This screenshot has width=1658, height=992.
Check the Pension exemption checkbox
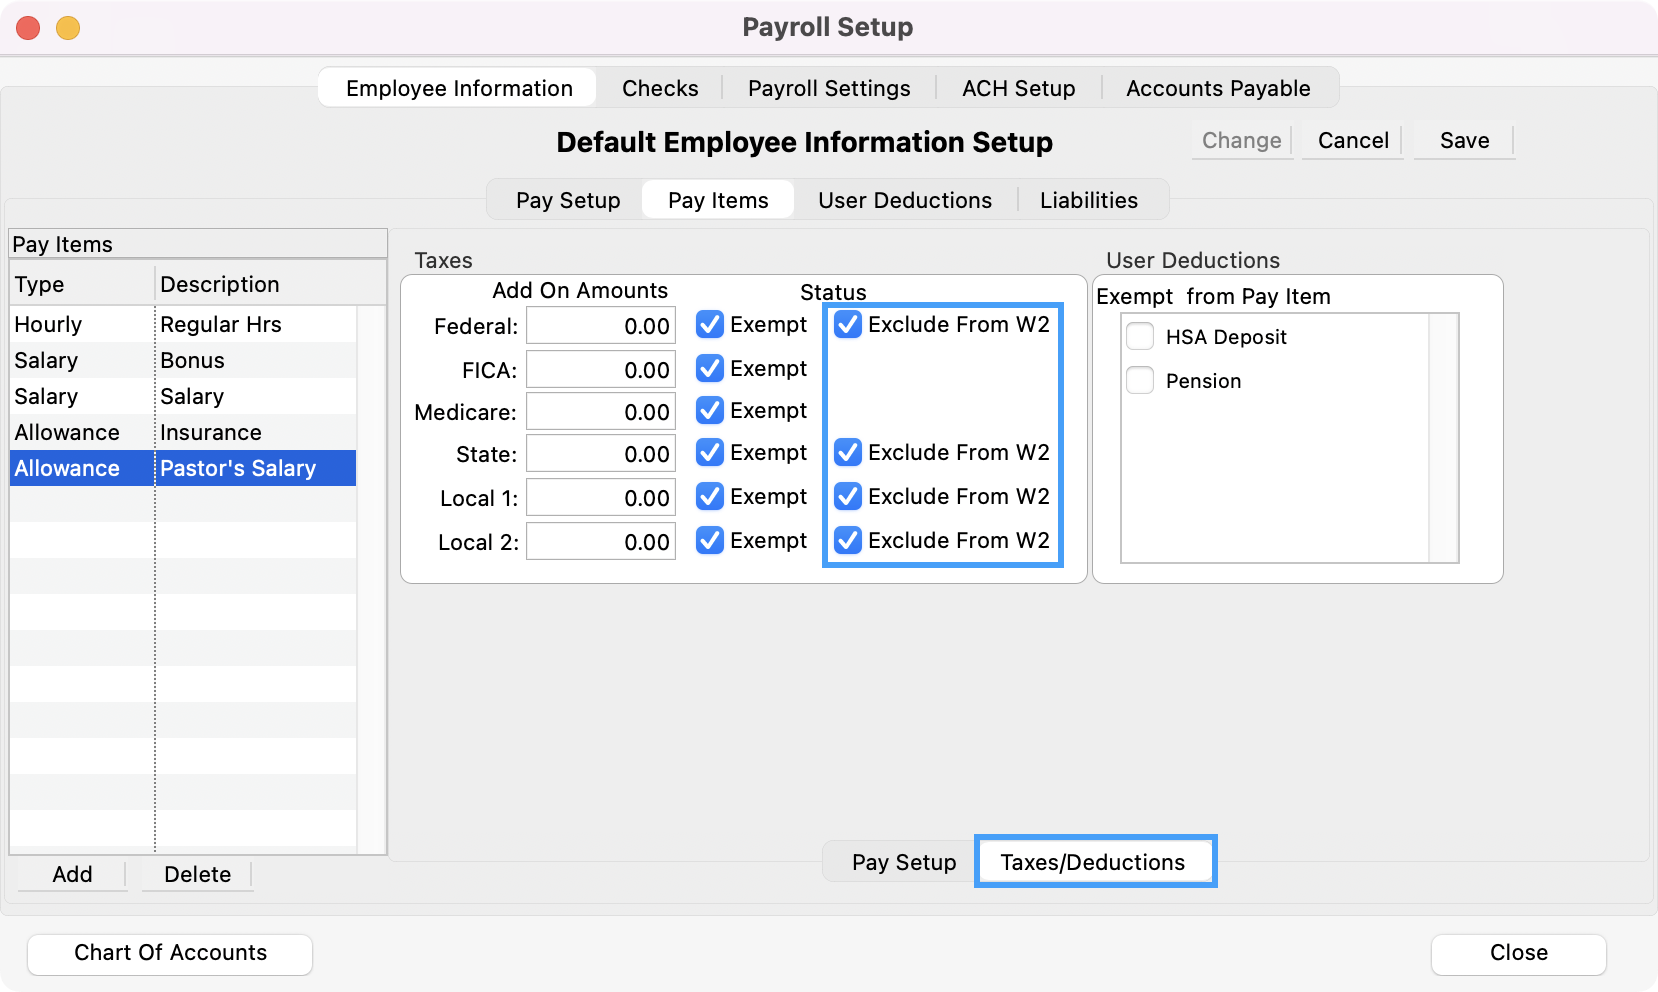pyautogui.click(x=1140, y=381)
